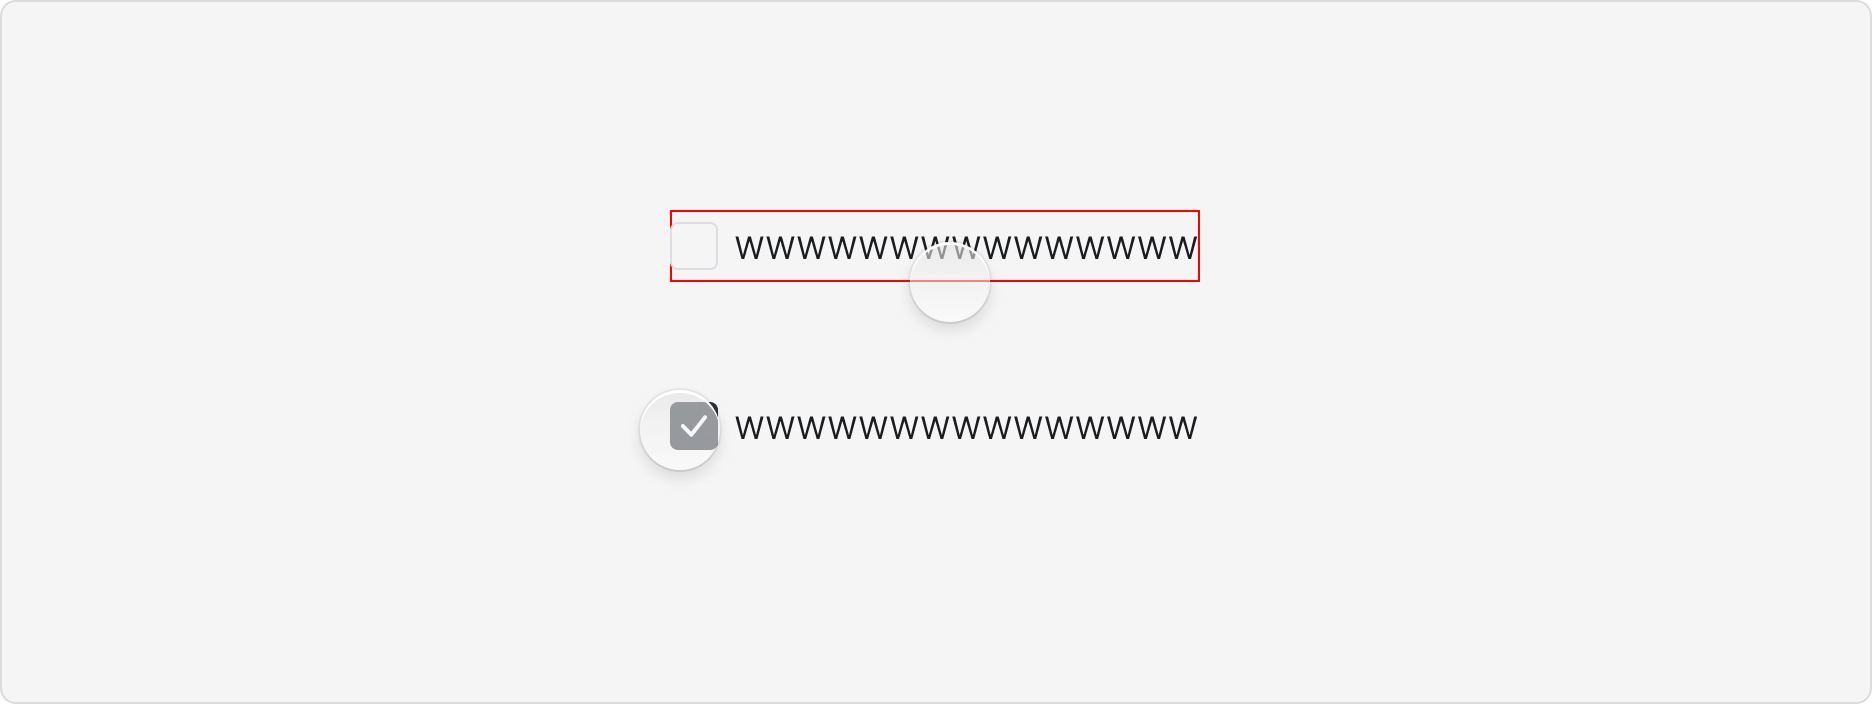Click the left edge of the red focus outline
Screen dimensions: 1872x704
point(671,246)
